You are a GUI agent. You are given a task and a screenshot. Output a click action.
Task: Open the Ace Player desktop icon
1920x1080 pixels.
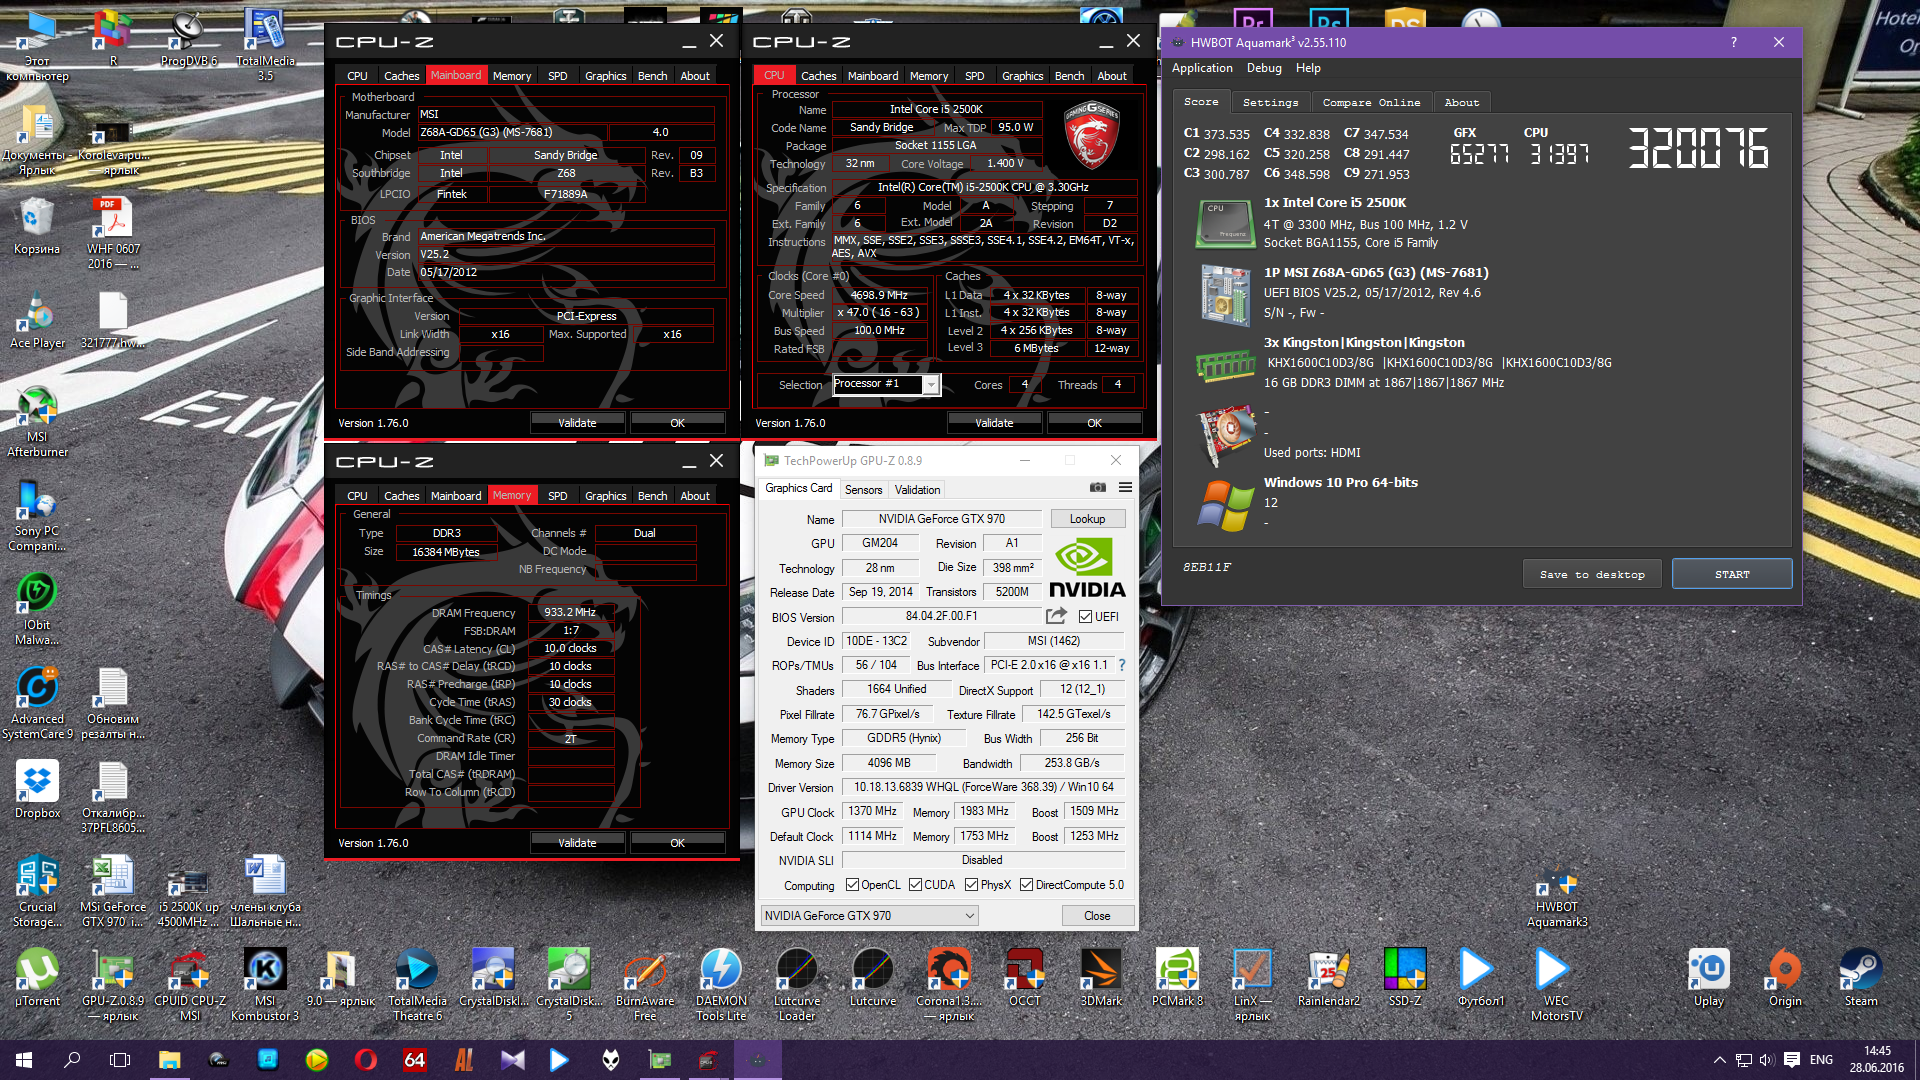[37, 320]
